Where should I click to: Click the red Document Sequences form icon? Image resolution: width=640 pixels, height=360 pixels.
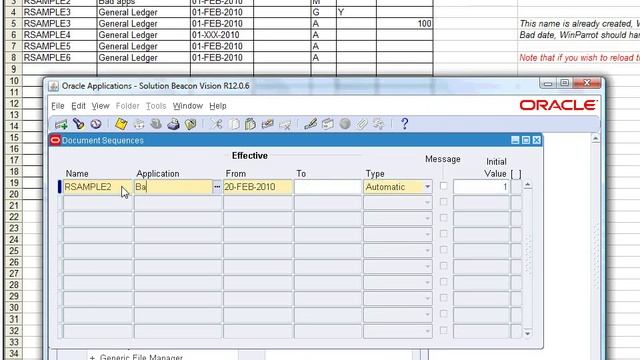(55, 140)
